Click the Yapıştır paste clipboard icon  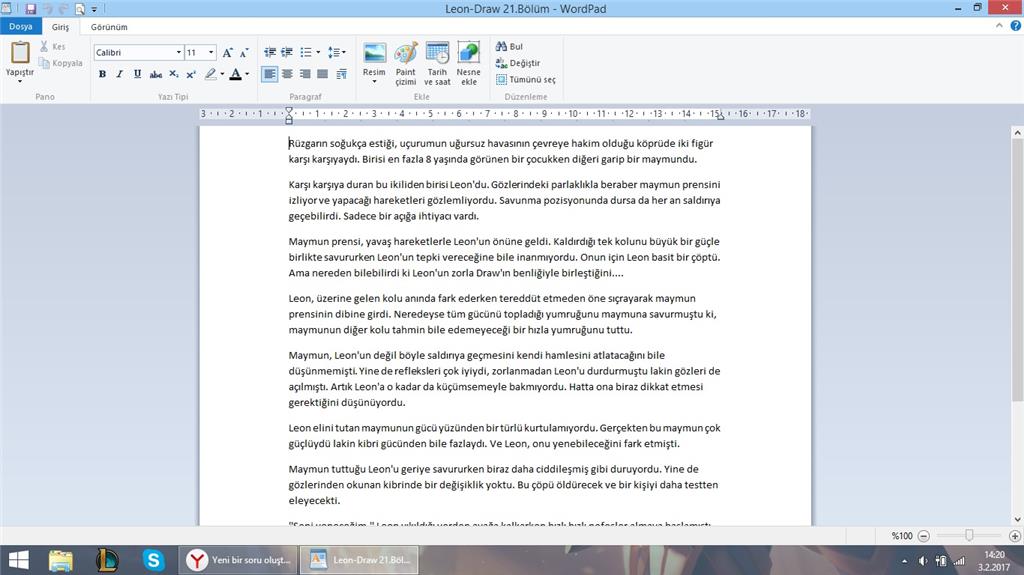20,52
